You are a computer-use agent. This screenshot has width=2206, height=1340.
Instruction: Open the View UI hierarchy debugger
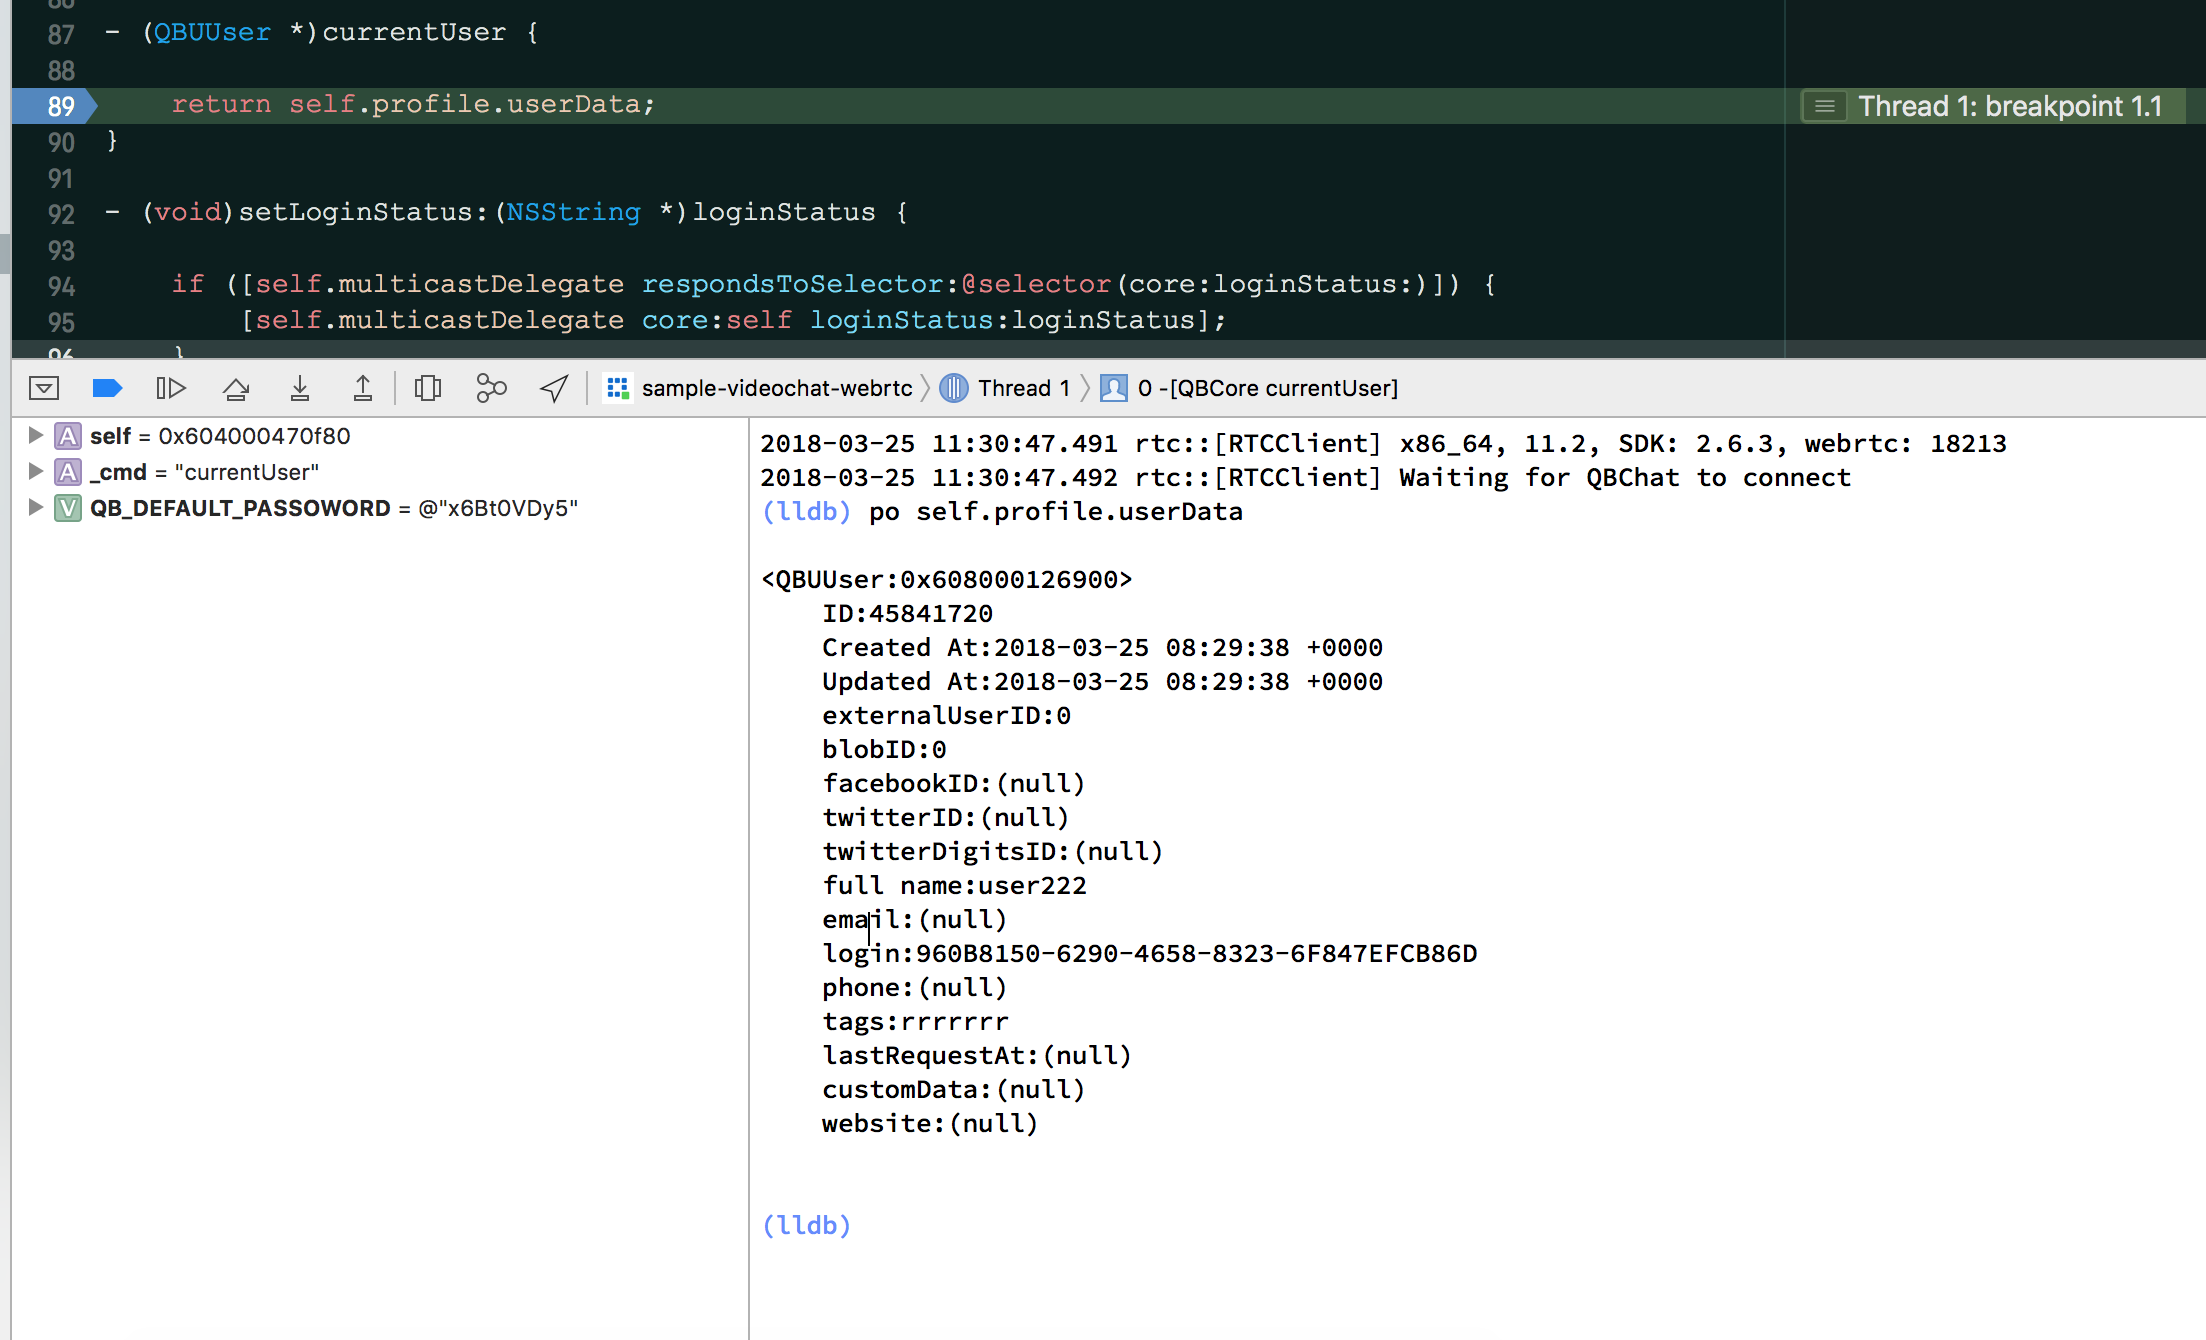[428, 388]
